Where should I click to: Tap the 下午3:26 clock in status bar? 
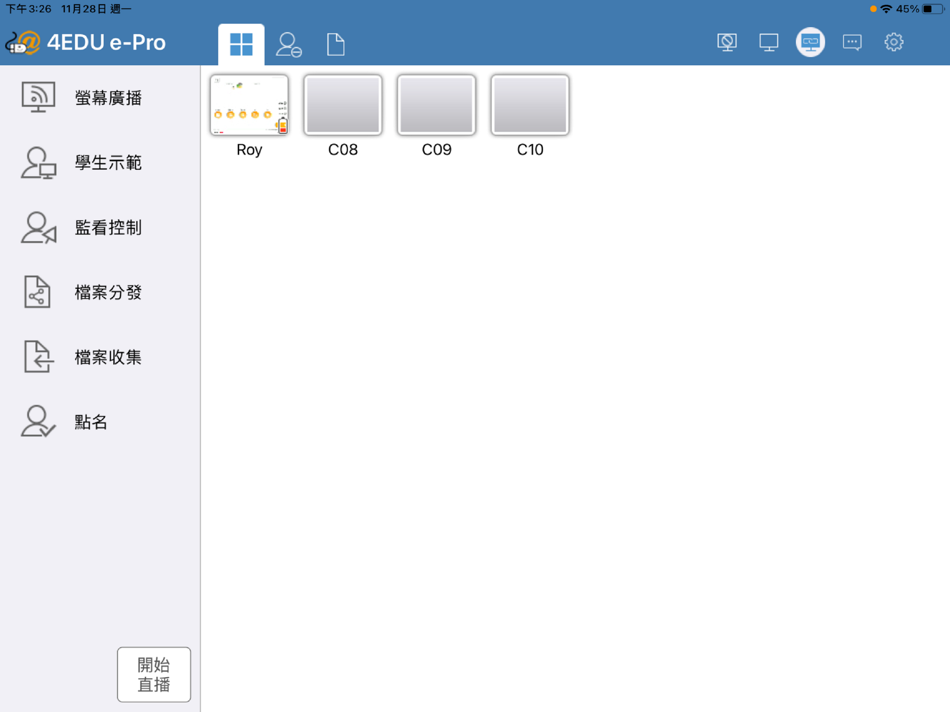click(x=28, y=9)
